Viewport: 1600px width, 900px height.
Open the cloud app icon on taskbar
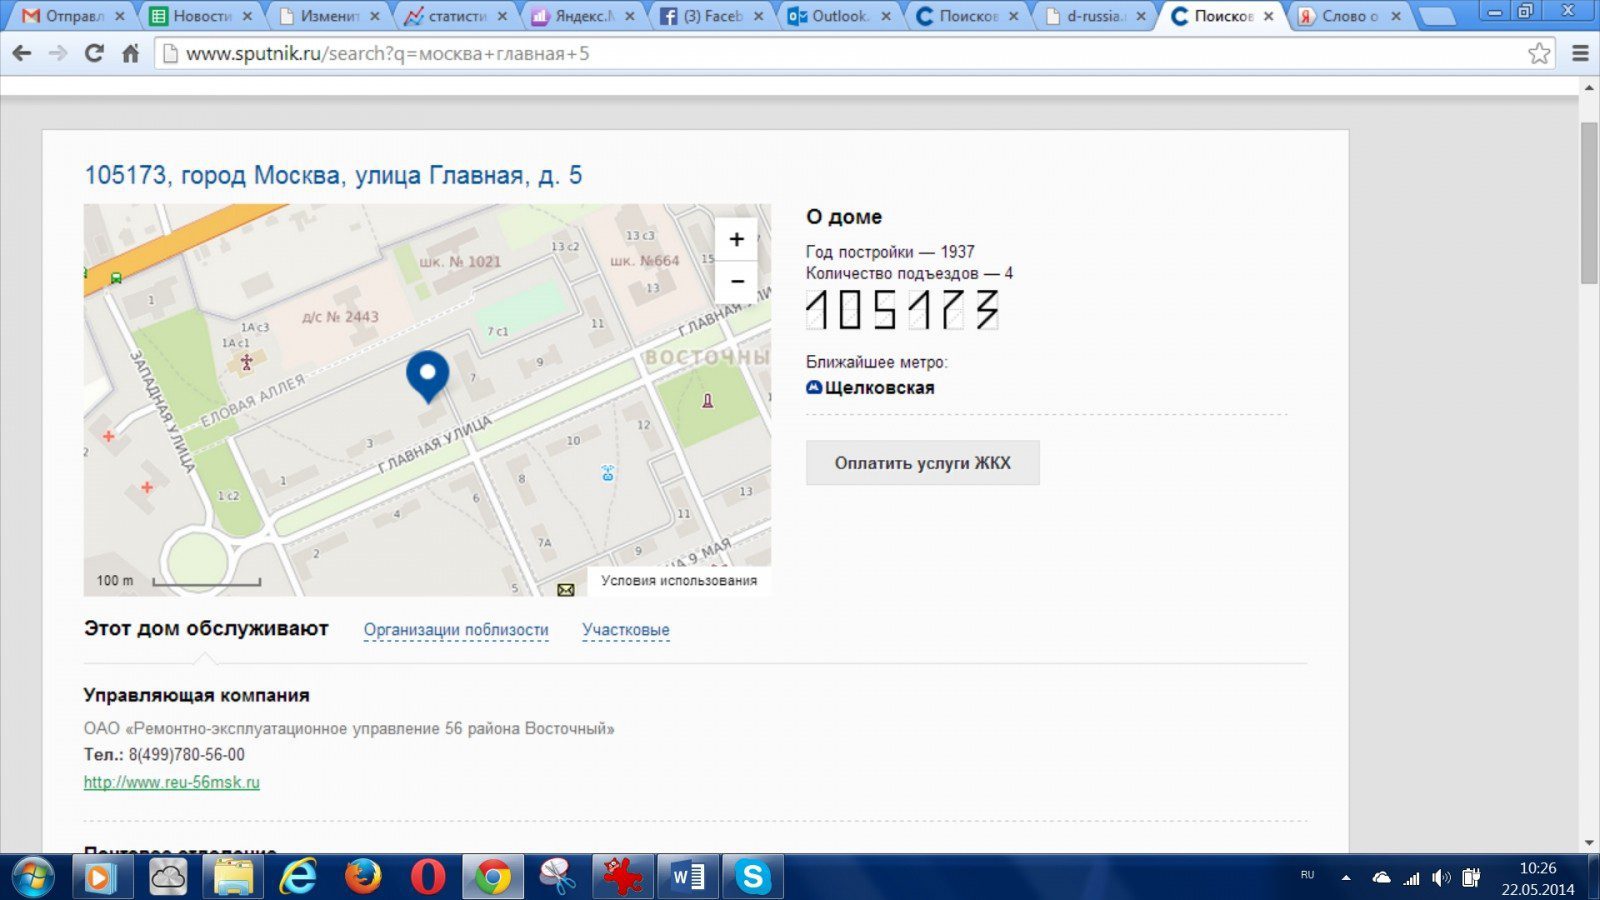[168, 878]
